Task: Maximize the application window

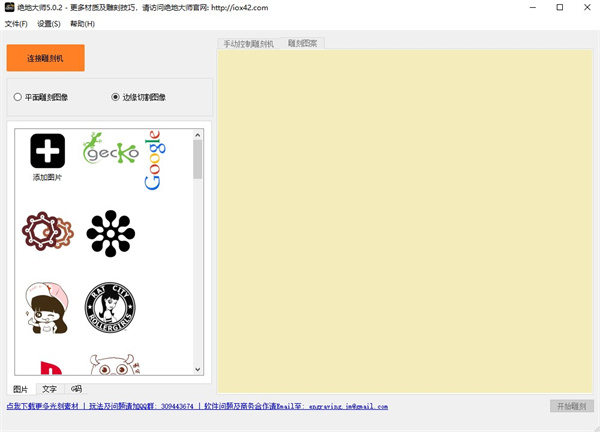Action: click(560, 7)
